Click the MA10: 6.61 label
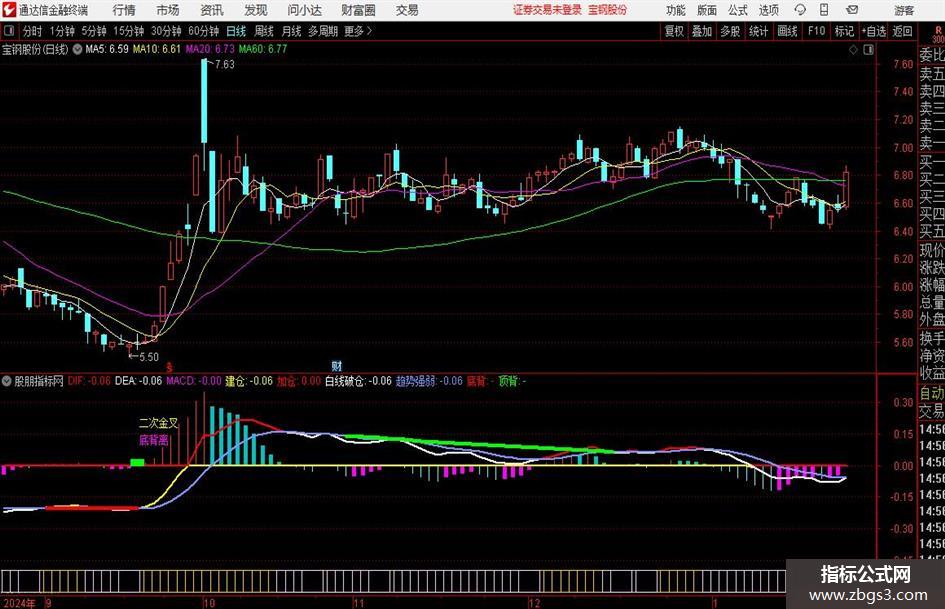Screen dimensions: 945x609 tap(157, 49)
